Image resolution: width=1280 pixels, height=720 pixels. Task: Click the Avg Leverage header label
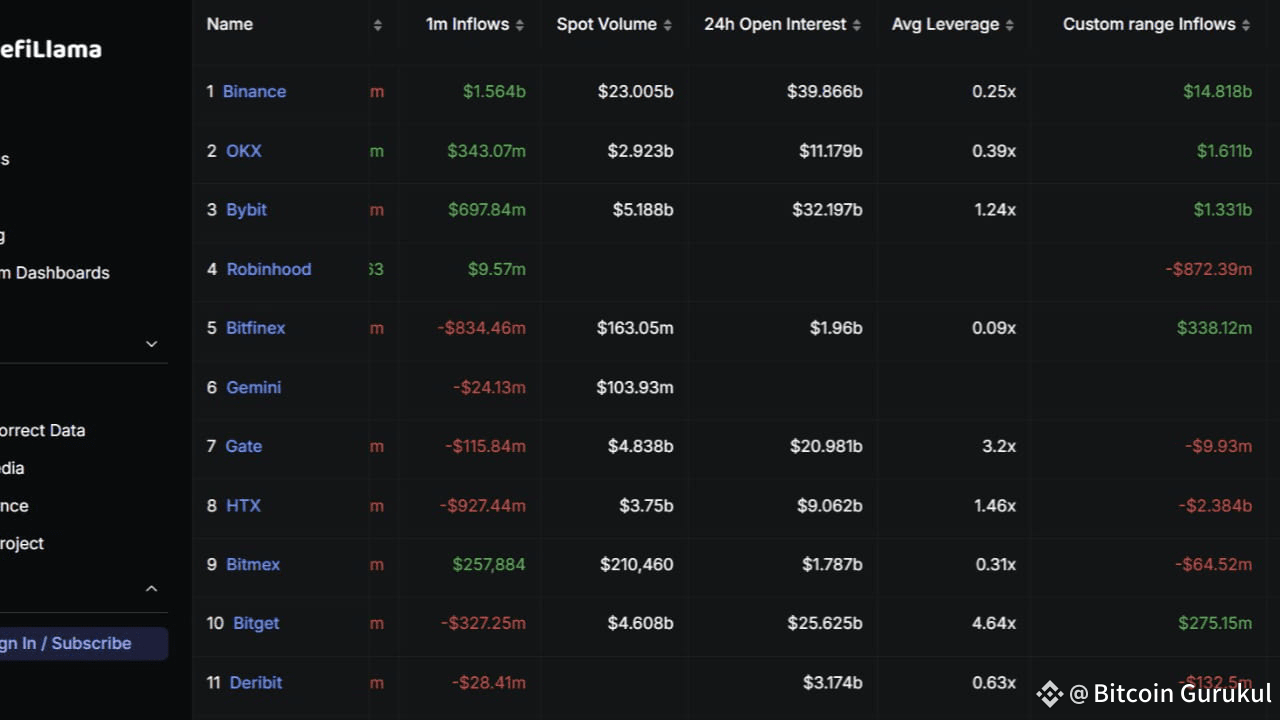pos(945,24)
